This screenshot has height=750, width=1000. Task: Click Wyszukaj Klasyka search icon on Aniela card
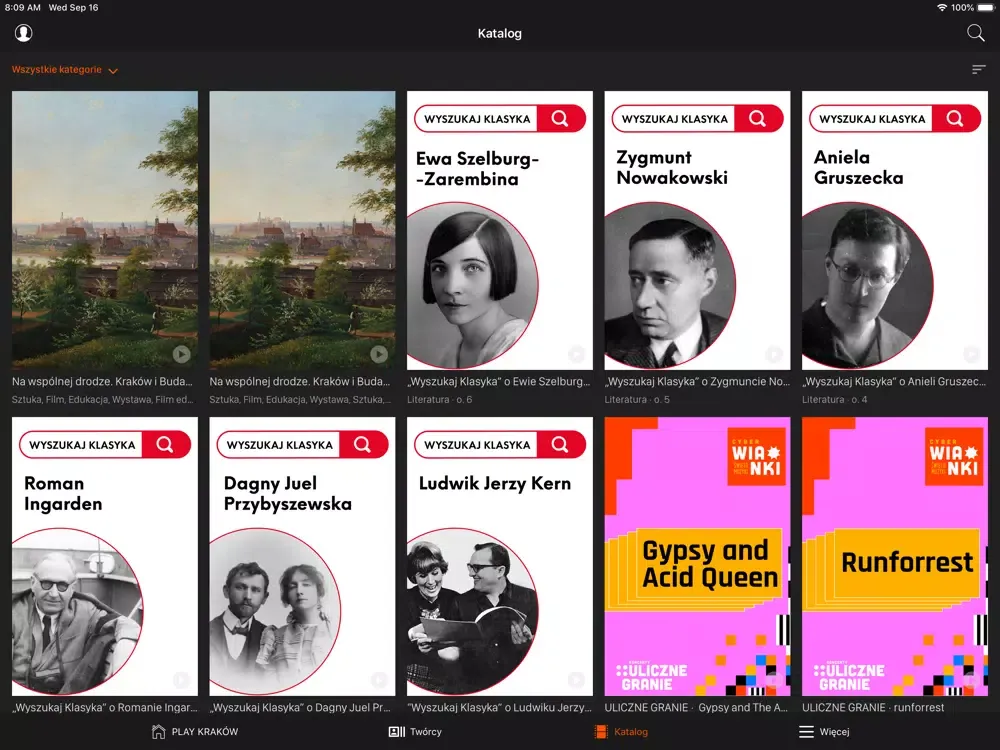955,118
